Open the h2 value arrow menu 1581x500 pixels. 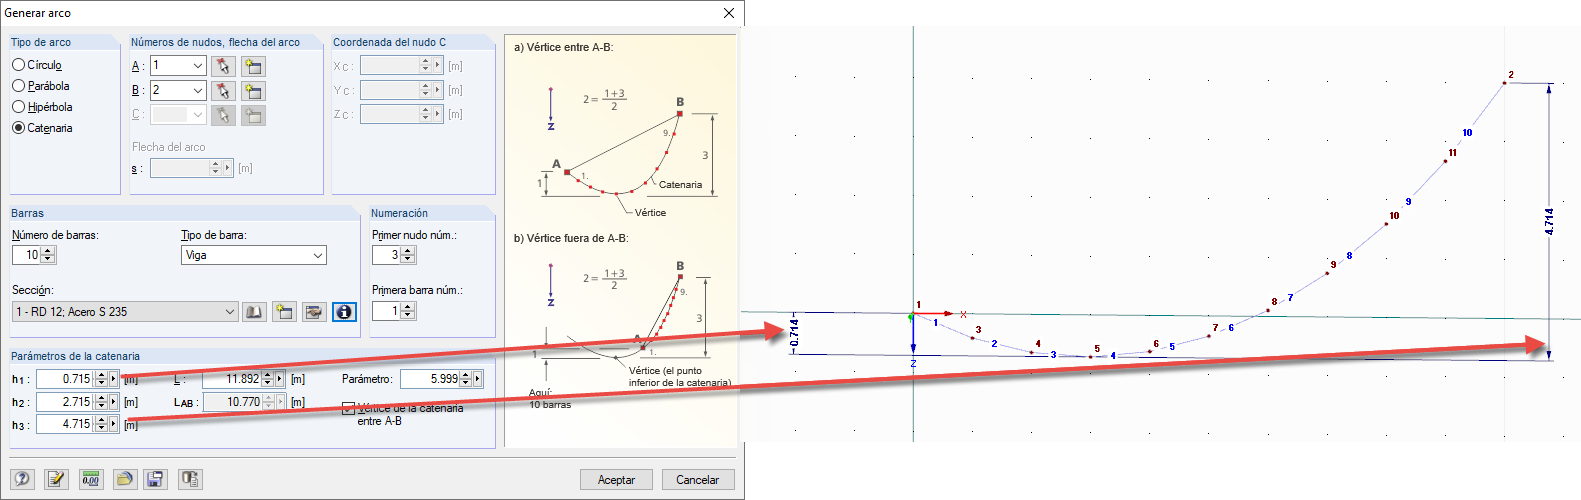(x=113, y=402)
